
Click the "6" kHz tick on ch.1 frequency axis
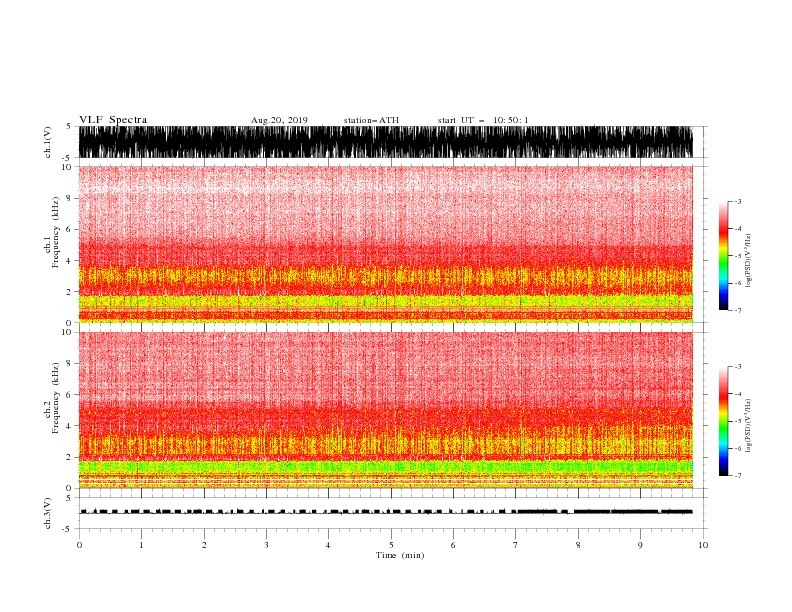(x=70, y=229)
